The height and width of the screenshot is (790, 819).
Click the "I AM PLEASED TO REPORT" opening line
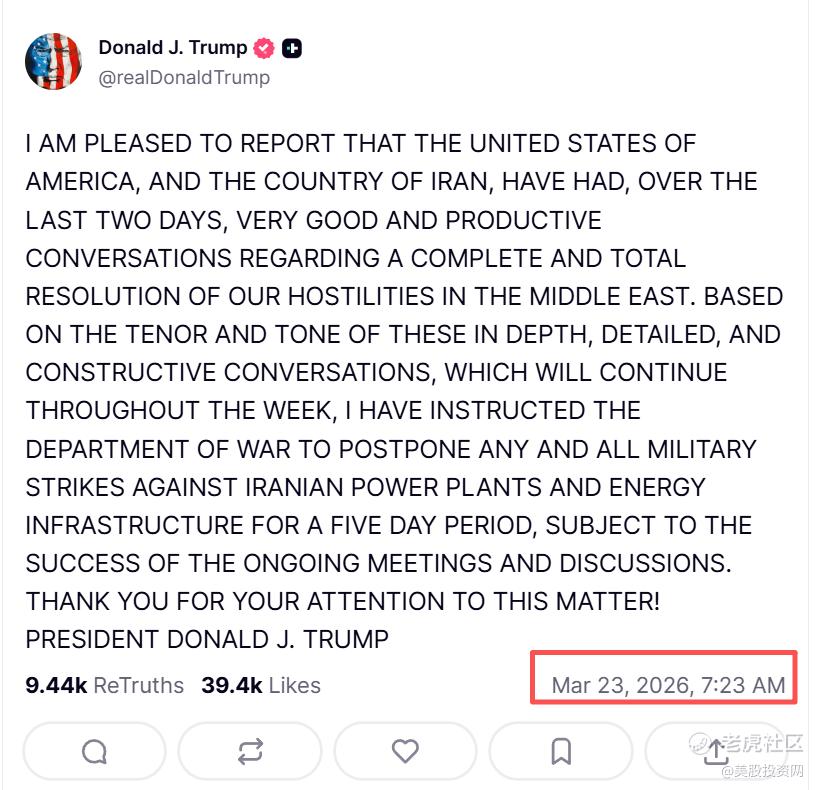coord(360,143)
